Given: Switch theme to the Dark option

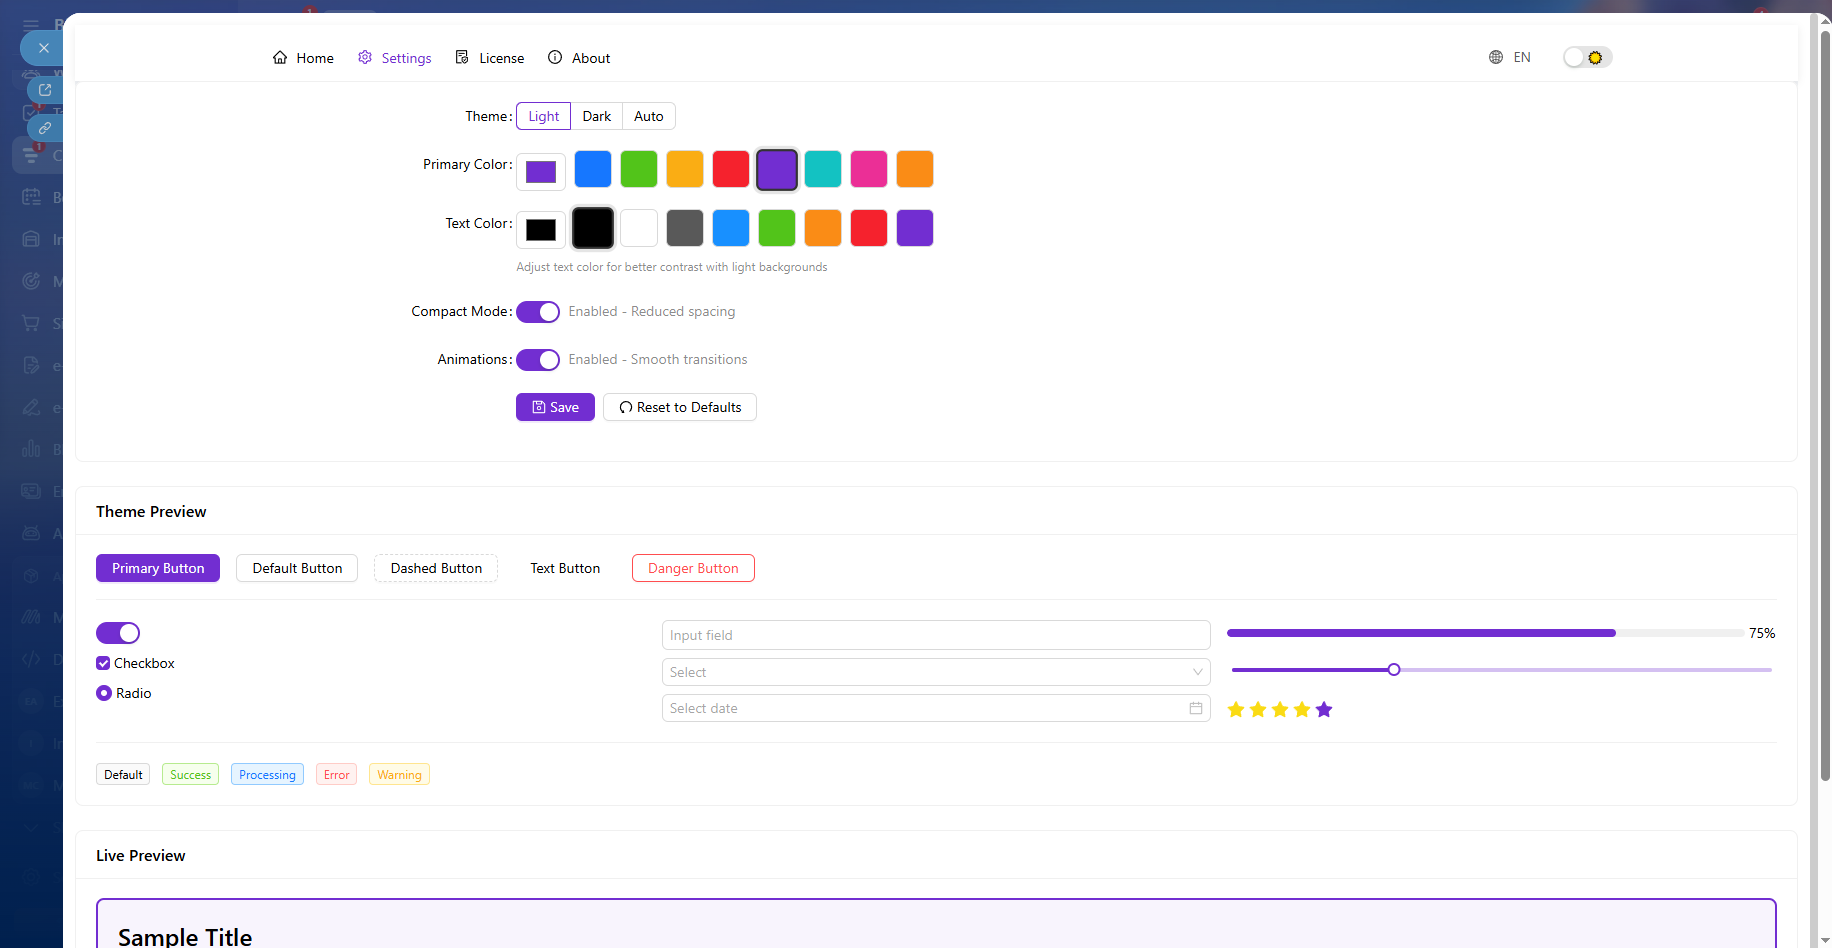Looking at the screenshot, I should coord(596,116).
